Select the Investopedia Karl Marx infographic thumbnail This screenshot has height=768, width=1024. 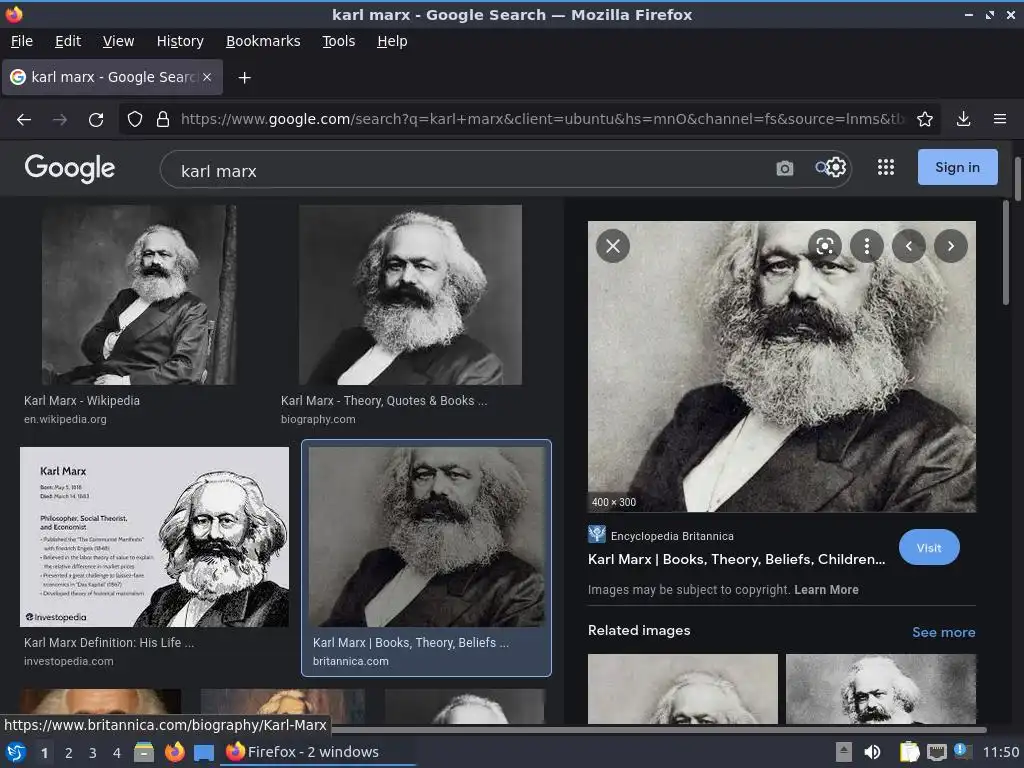(154, 537)
